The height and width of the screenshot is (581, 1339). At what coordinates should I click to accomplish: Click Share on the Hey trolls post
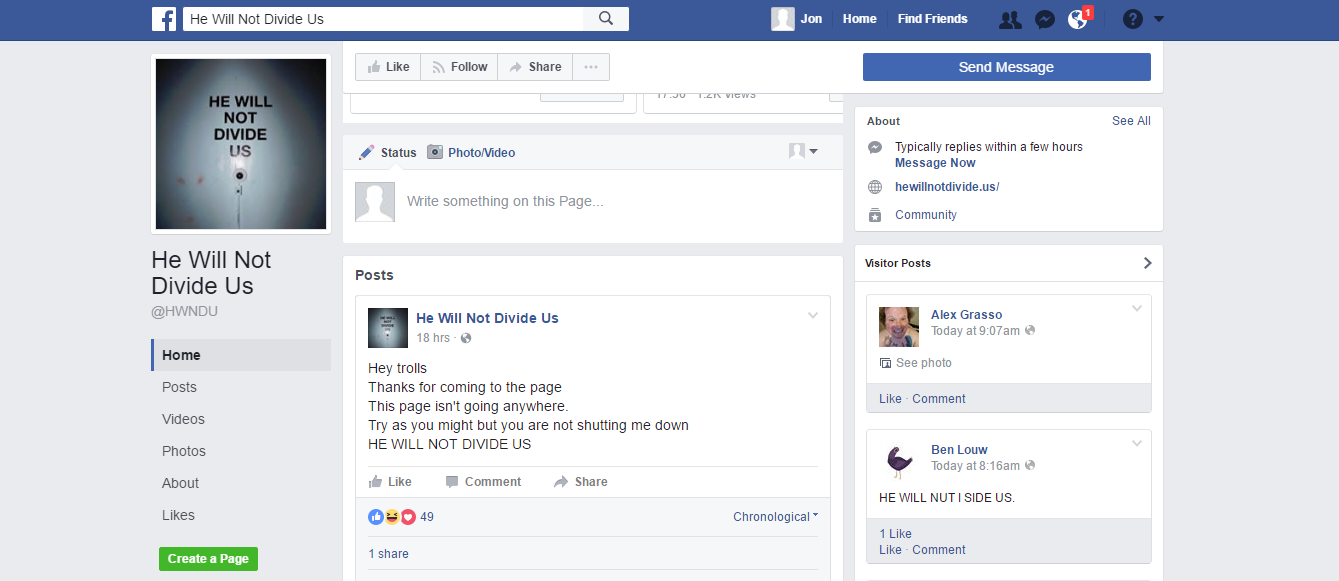coord(581,482)
